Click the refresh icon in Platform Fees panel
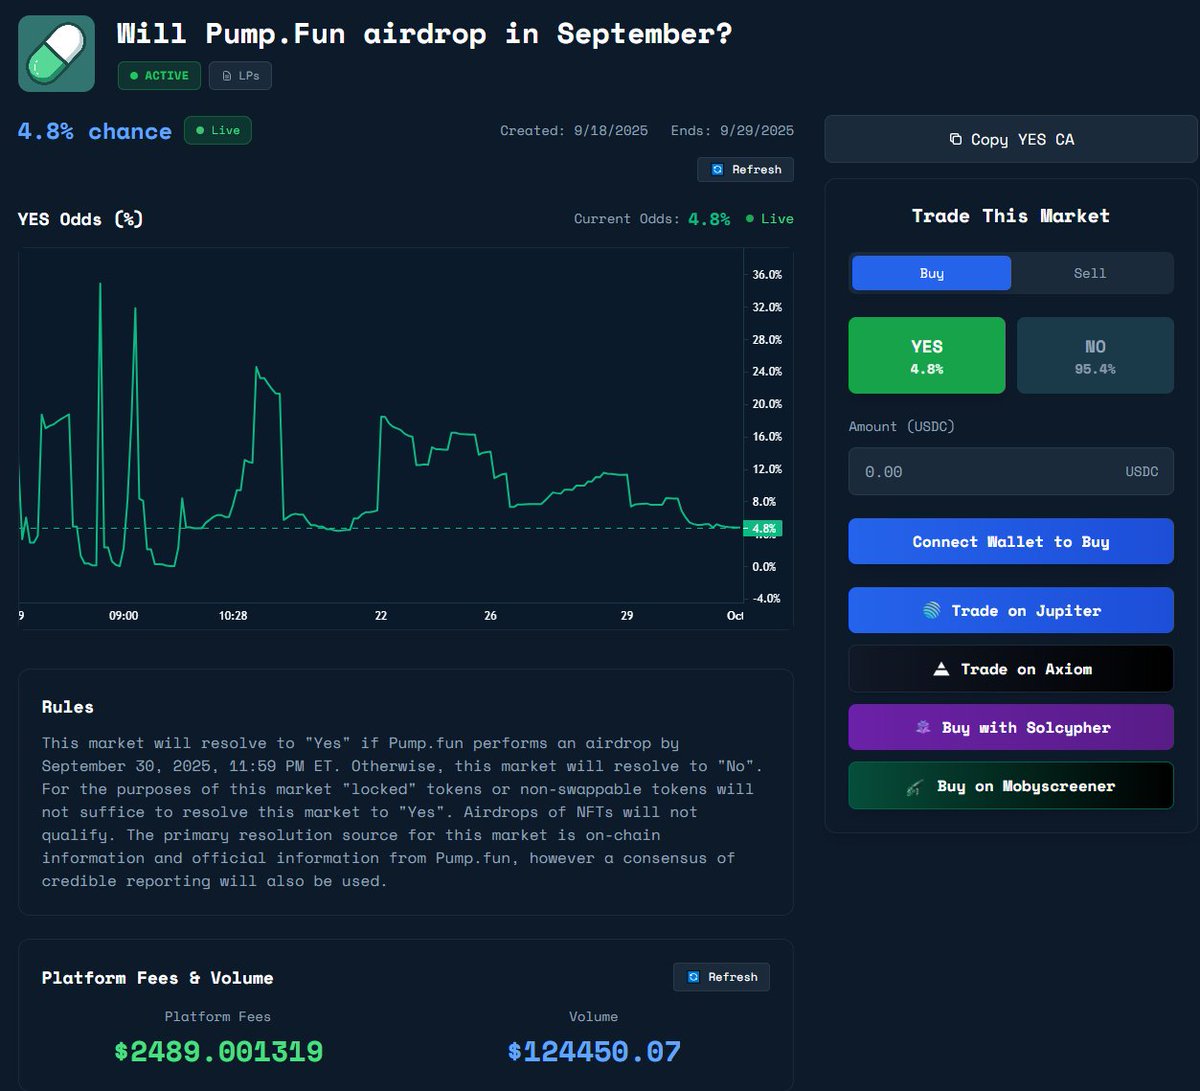The width and height of the screenshot is (1200, 1091). coord(693,977)
